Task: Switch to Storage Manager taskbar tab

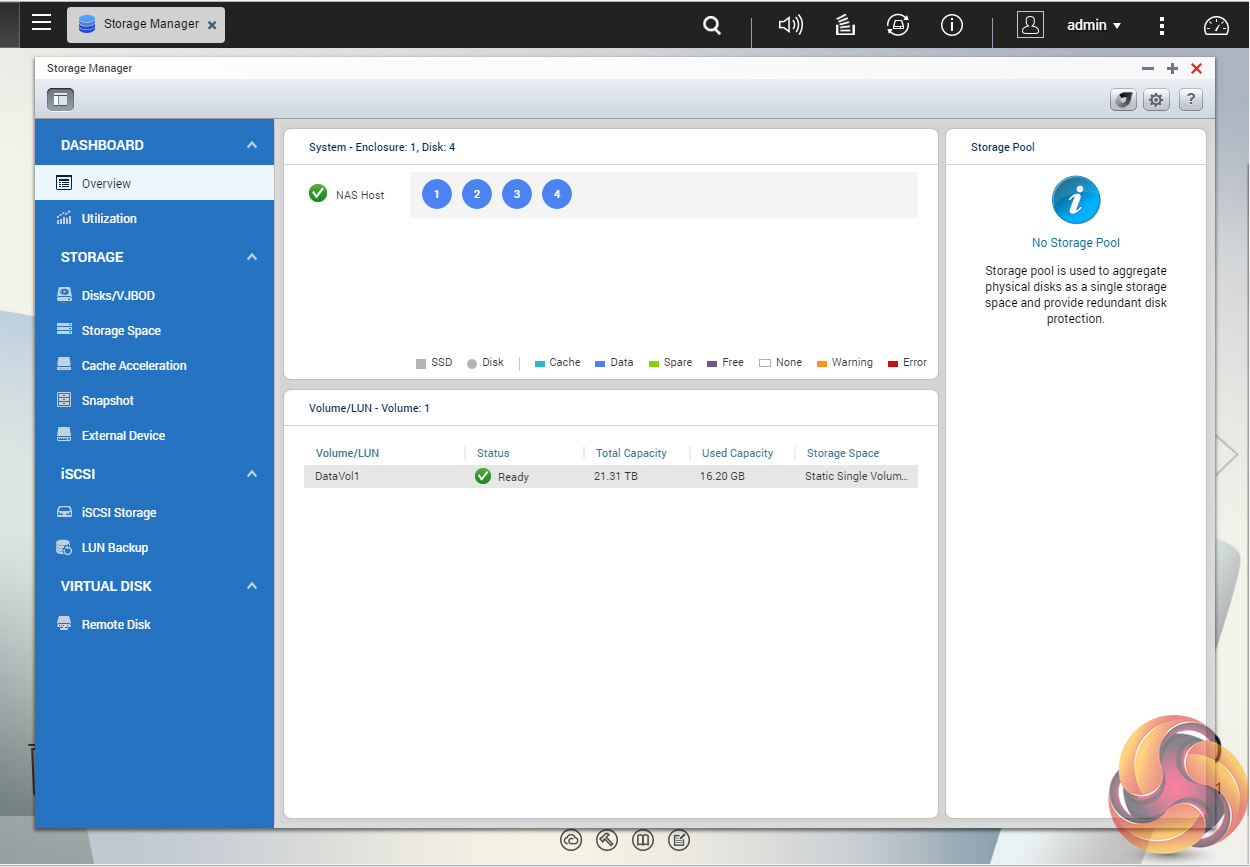Action: [x=146, y=24]
